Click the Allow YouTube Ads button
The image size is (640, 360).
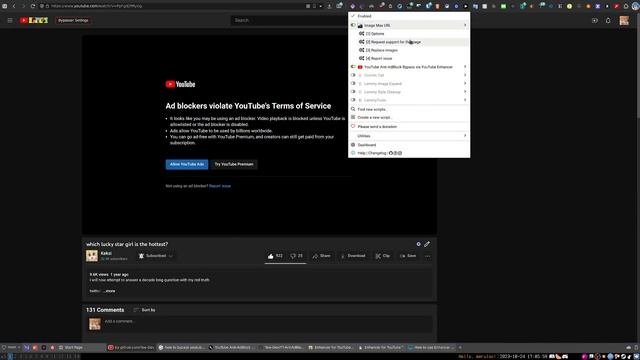(x=187, y=164)
